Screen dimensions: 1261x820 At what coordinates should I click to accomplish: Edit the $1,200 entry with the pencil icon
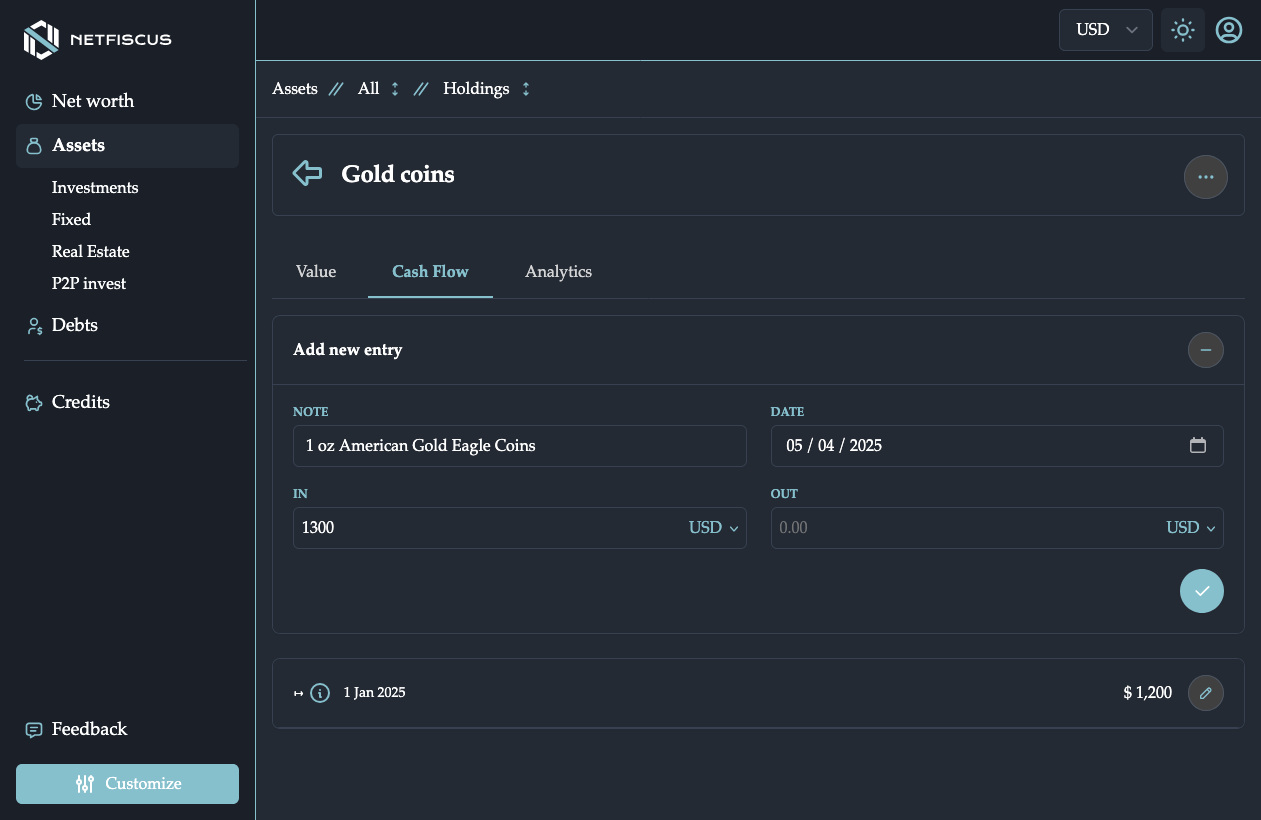click(x=1206, y=693)
